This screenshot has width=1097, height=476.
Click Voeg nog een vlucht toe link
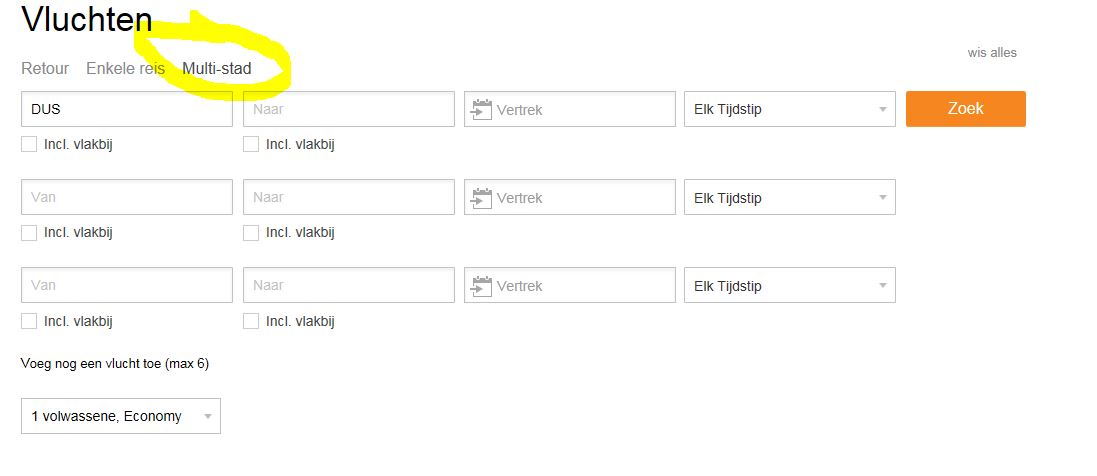[114, 364]
